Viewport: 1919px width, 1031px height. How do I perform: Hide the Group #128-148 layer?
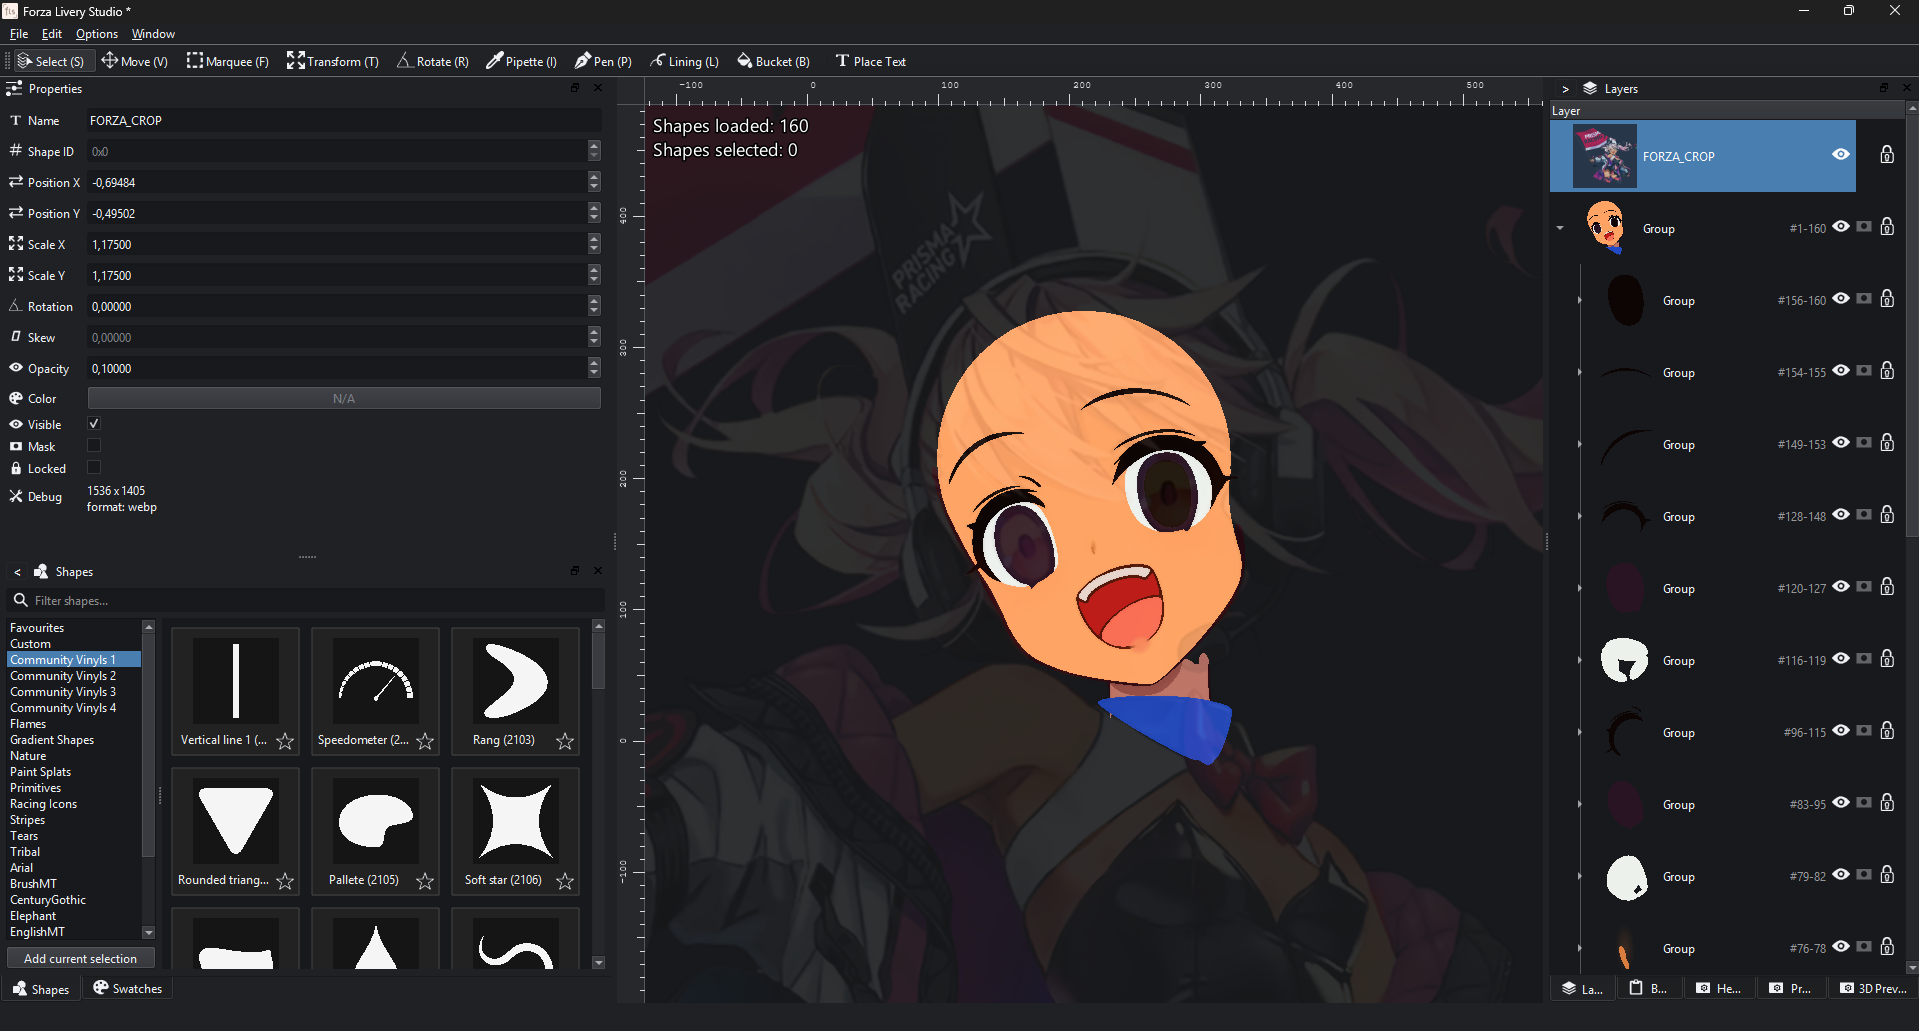[1841, 514]
